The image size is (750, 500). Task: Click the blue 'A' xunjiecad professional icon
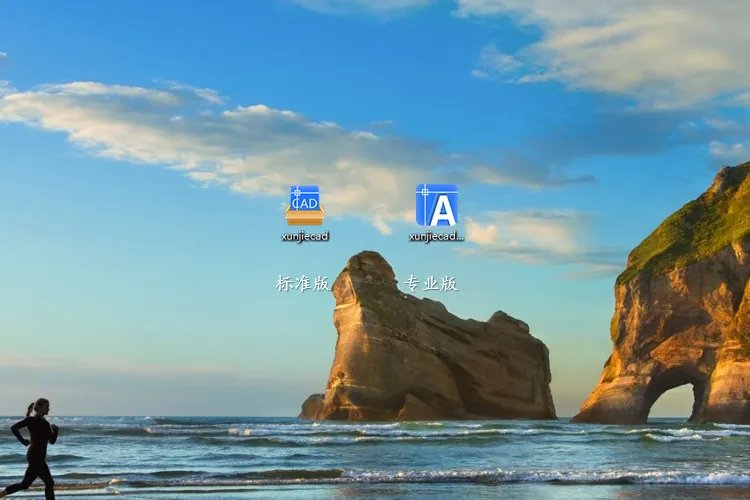point(437,205)
